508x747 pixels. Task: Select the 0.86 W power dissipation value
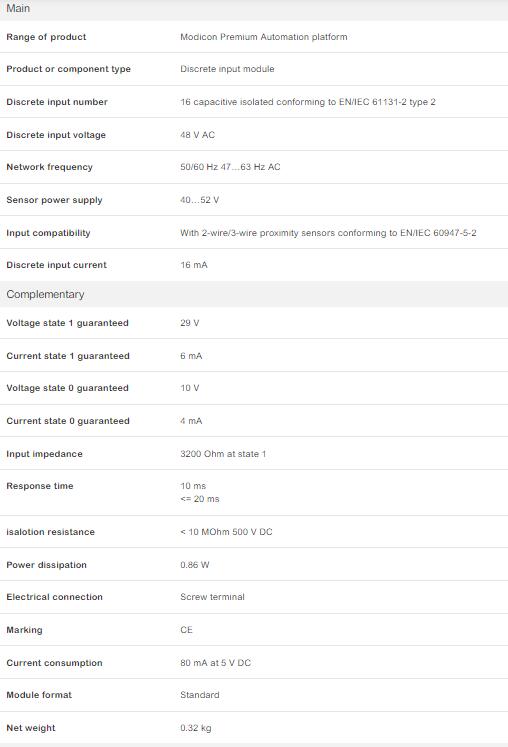194,565
